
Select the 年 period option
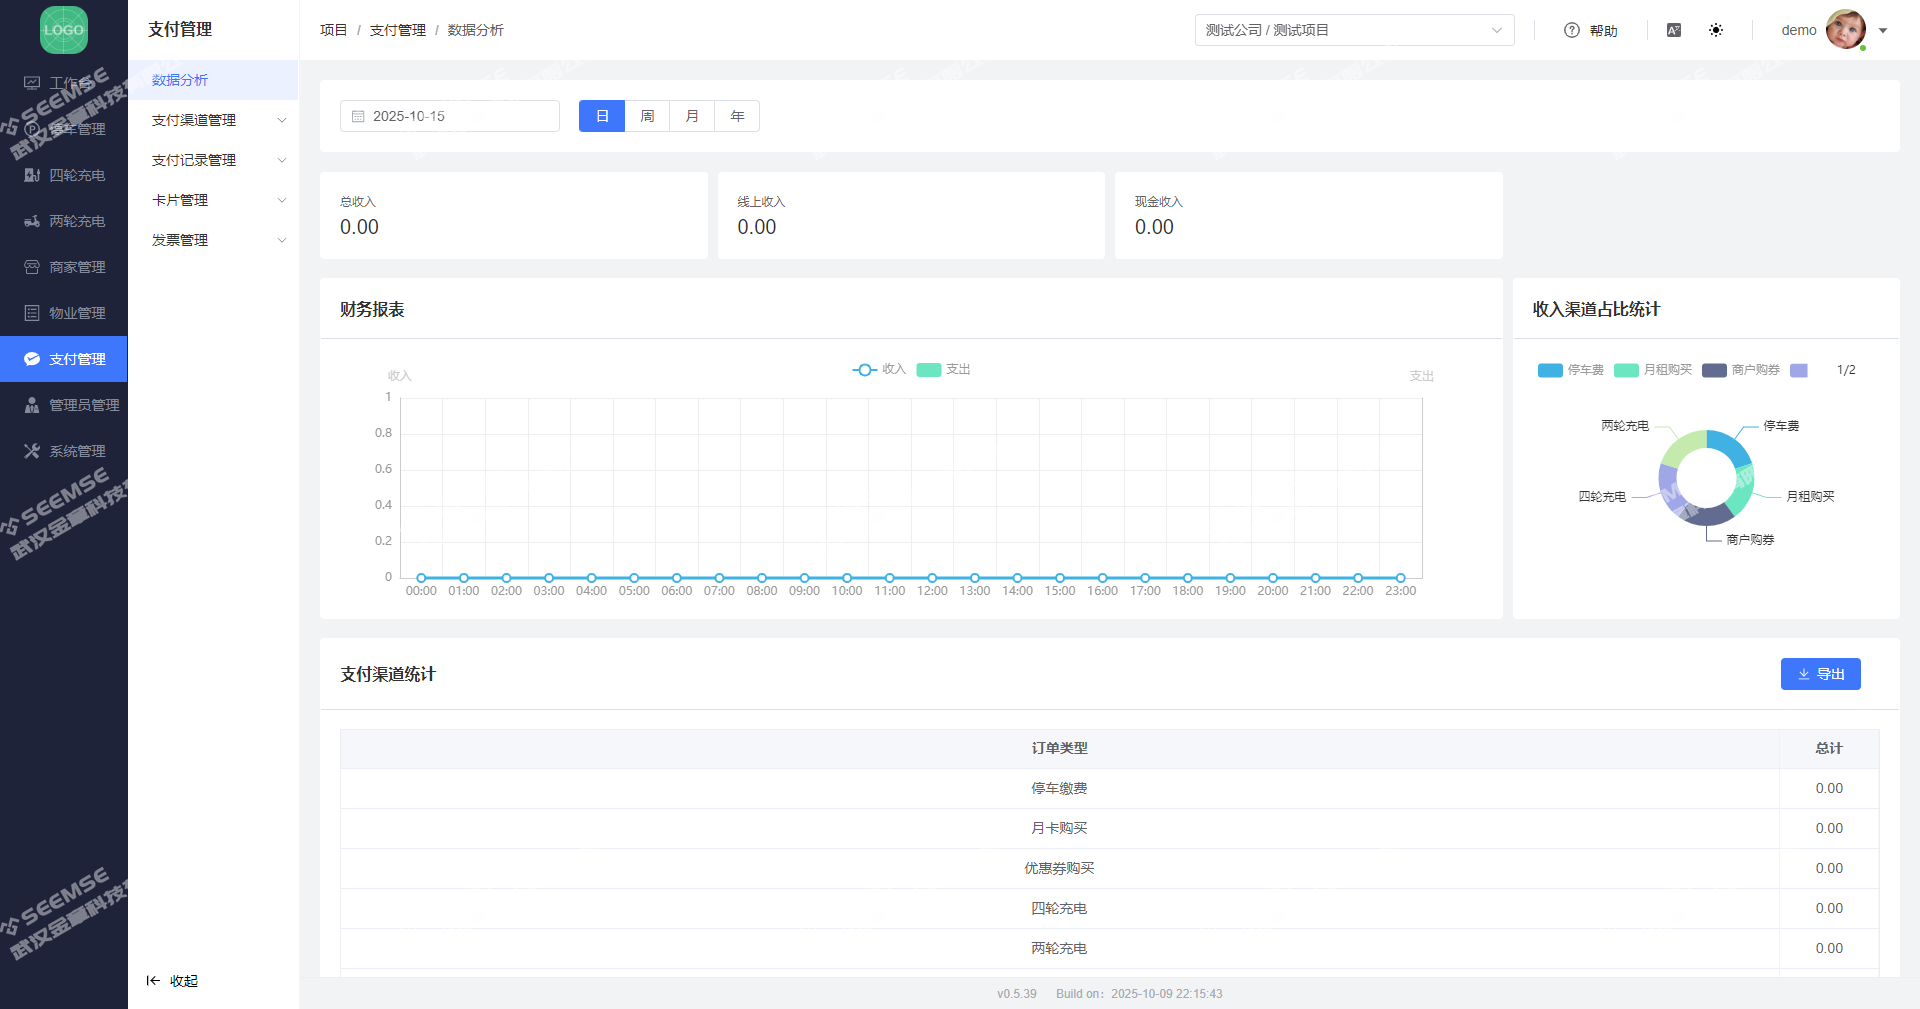(737, 116)
